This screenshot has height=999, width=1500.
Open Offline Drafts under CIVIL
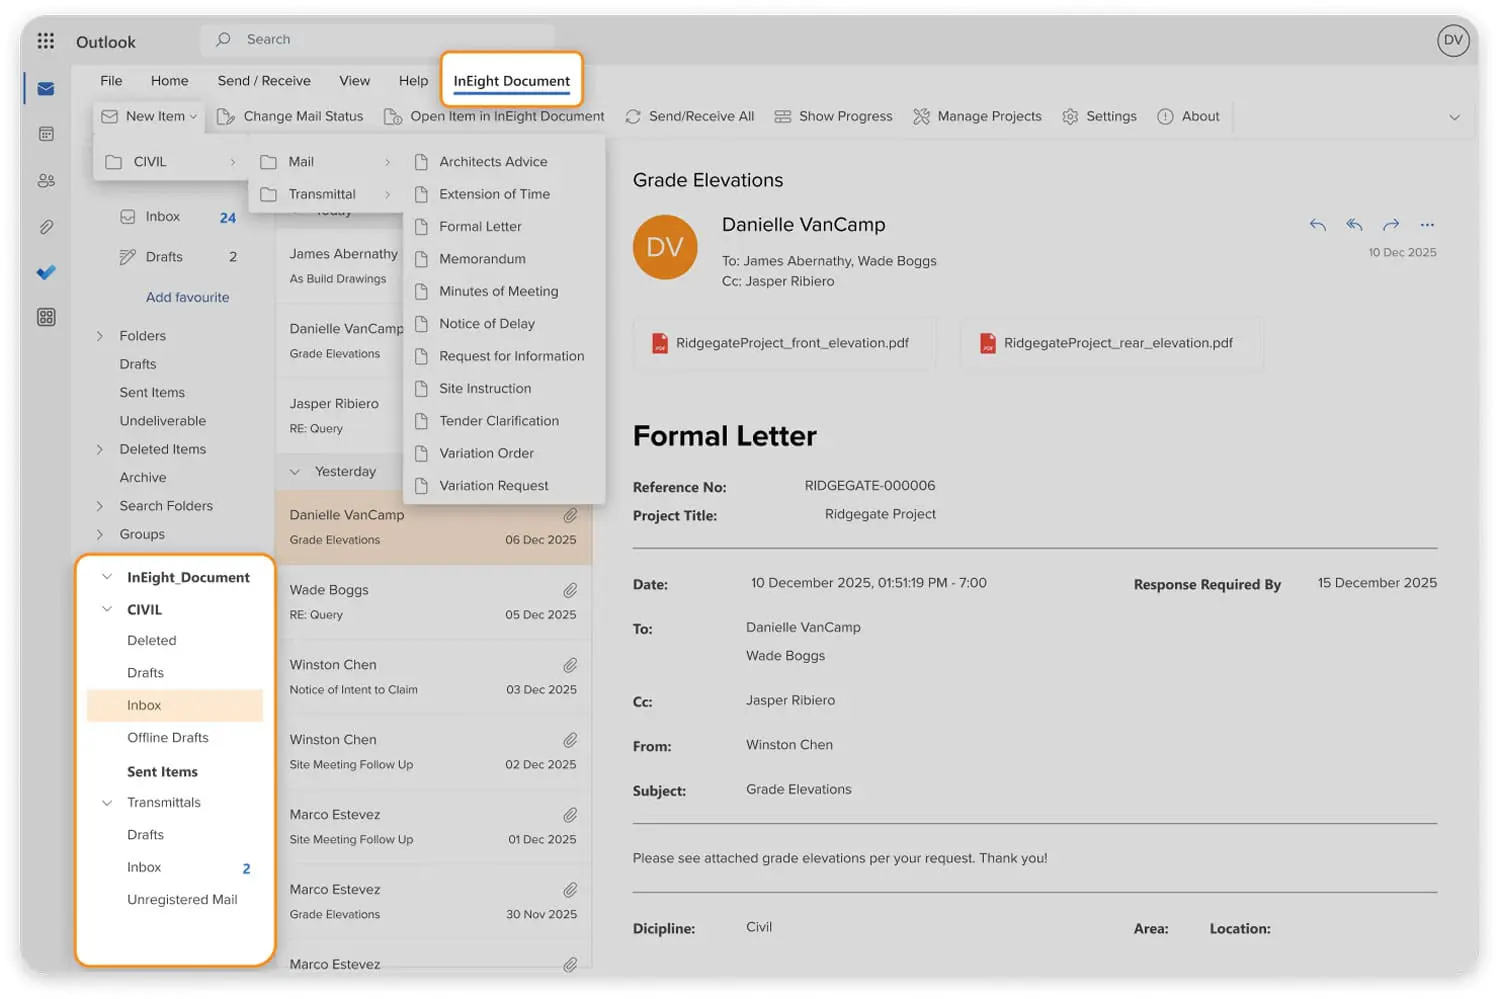tap(168, 738)
